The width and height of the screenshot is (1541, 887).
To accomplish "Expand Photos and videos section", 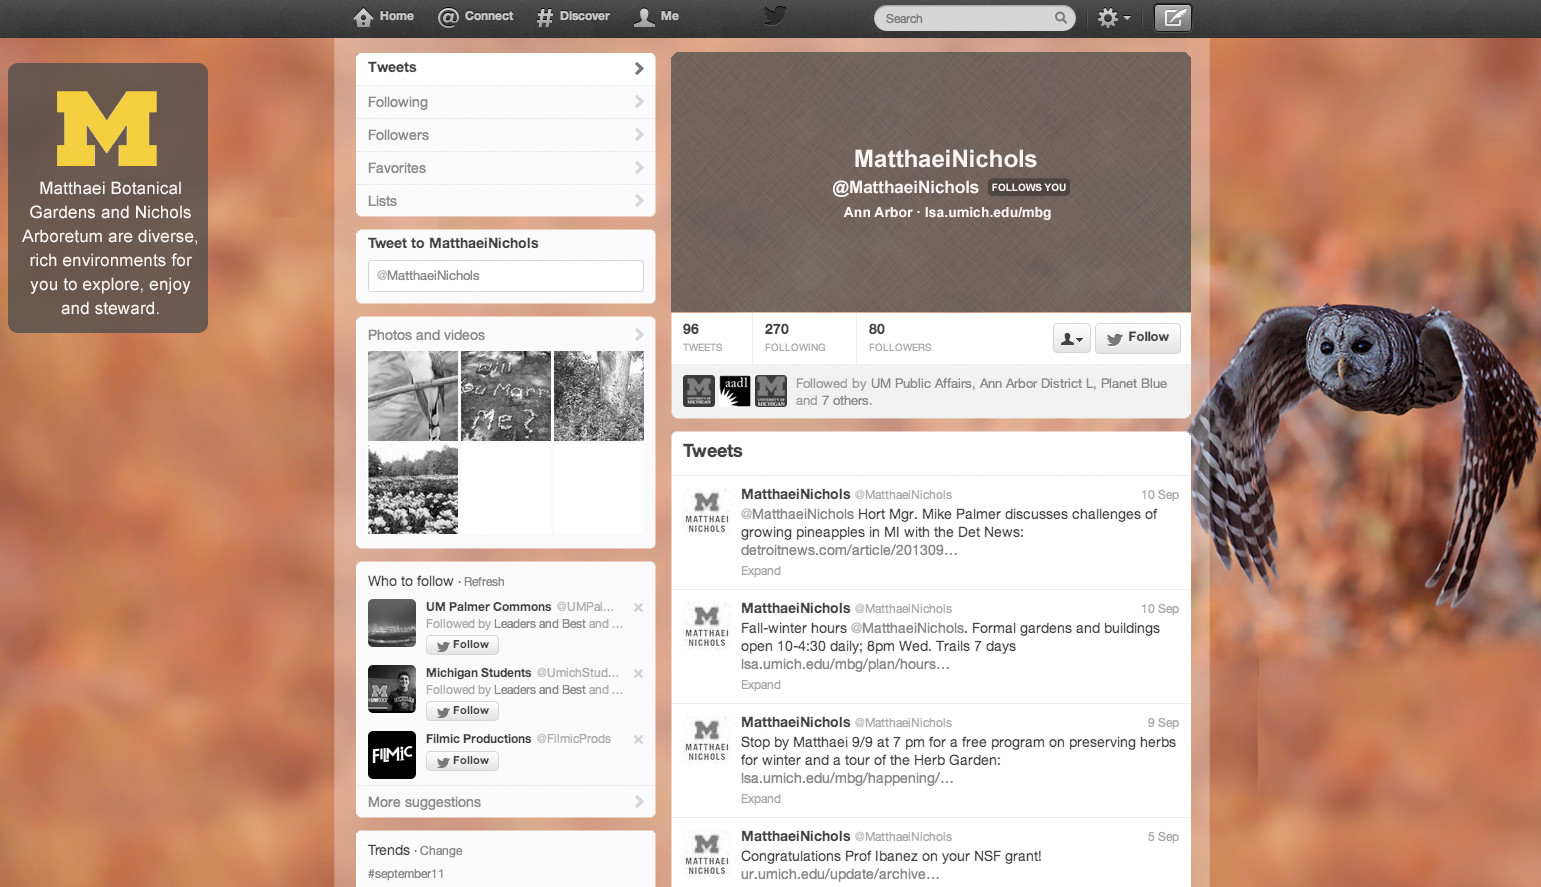I will pos(505,335).
